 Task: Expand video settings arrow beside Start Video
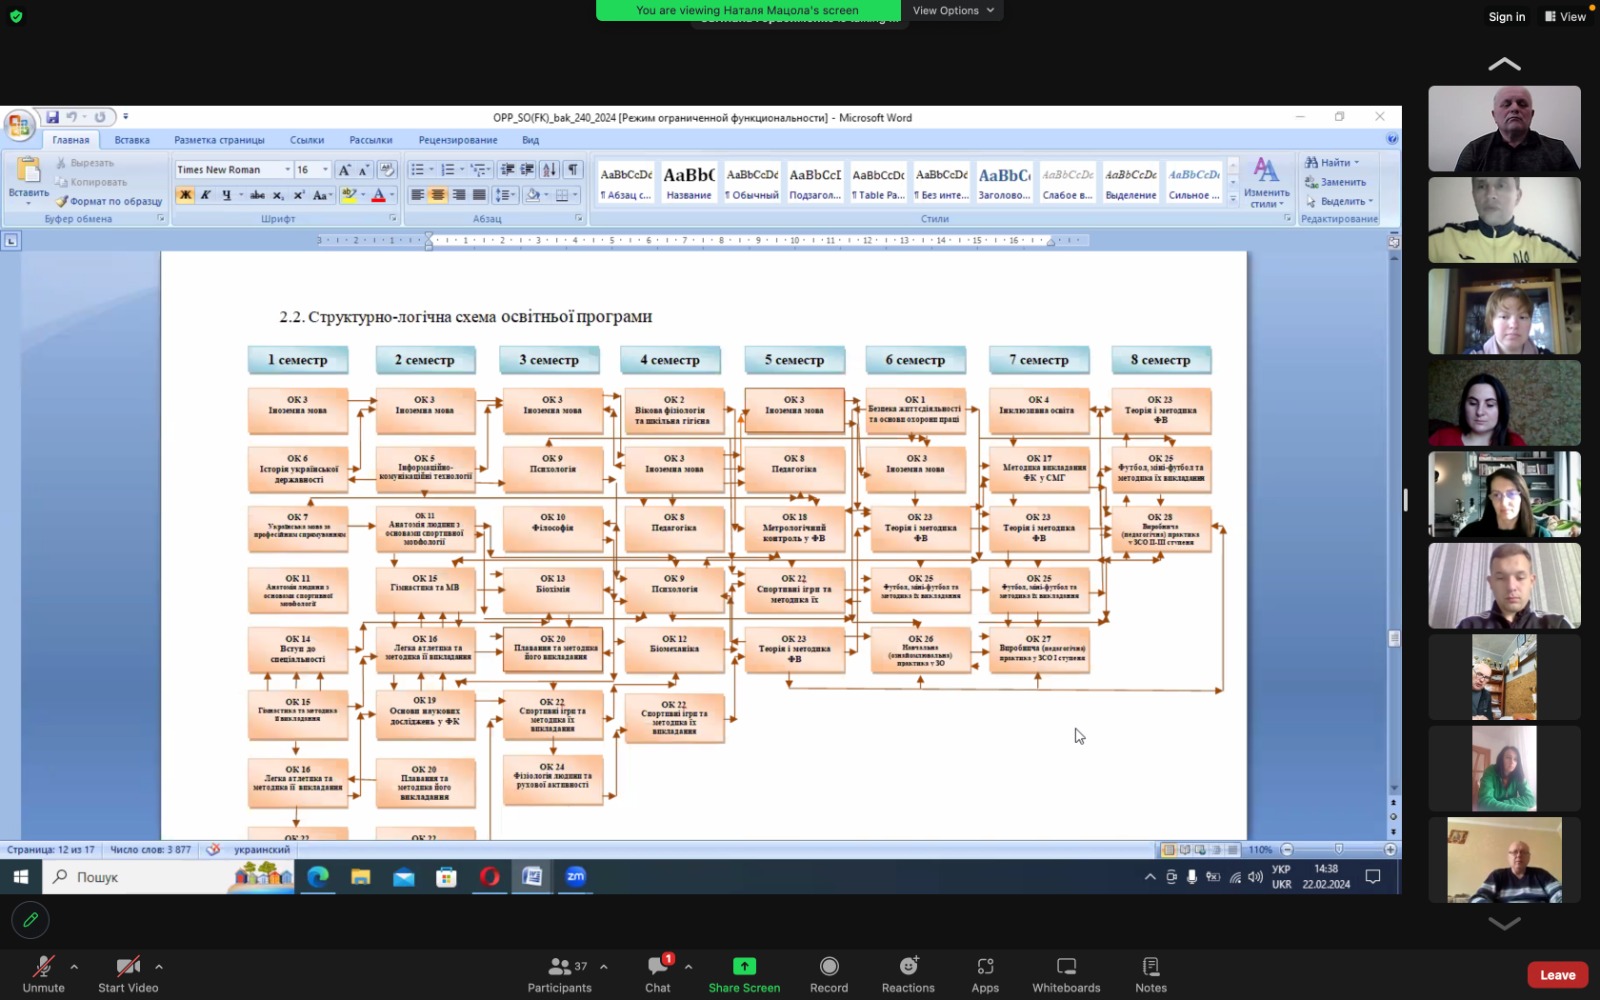(x=159, y=967)
